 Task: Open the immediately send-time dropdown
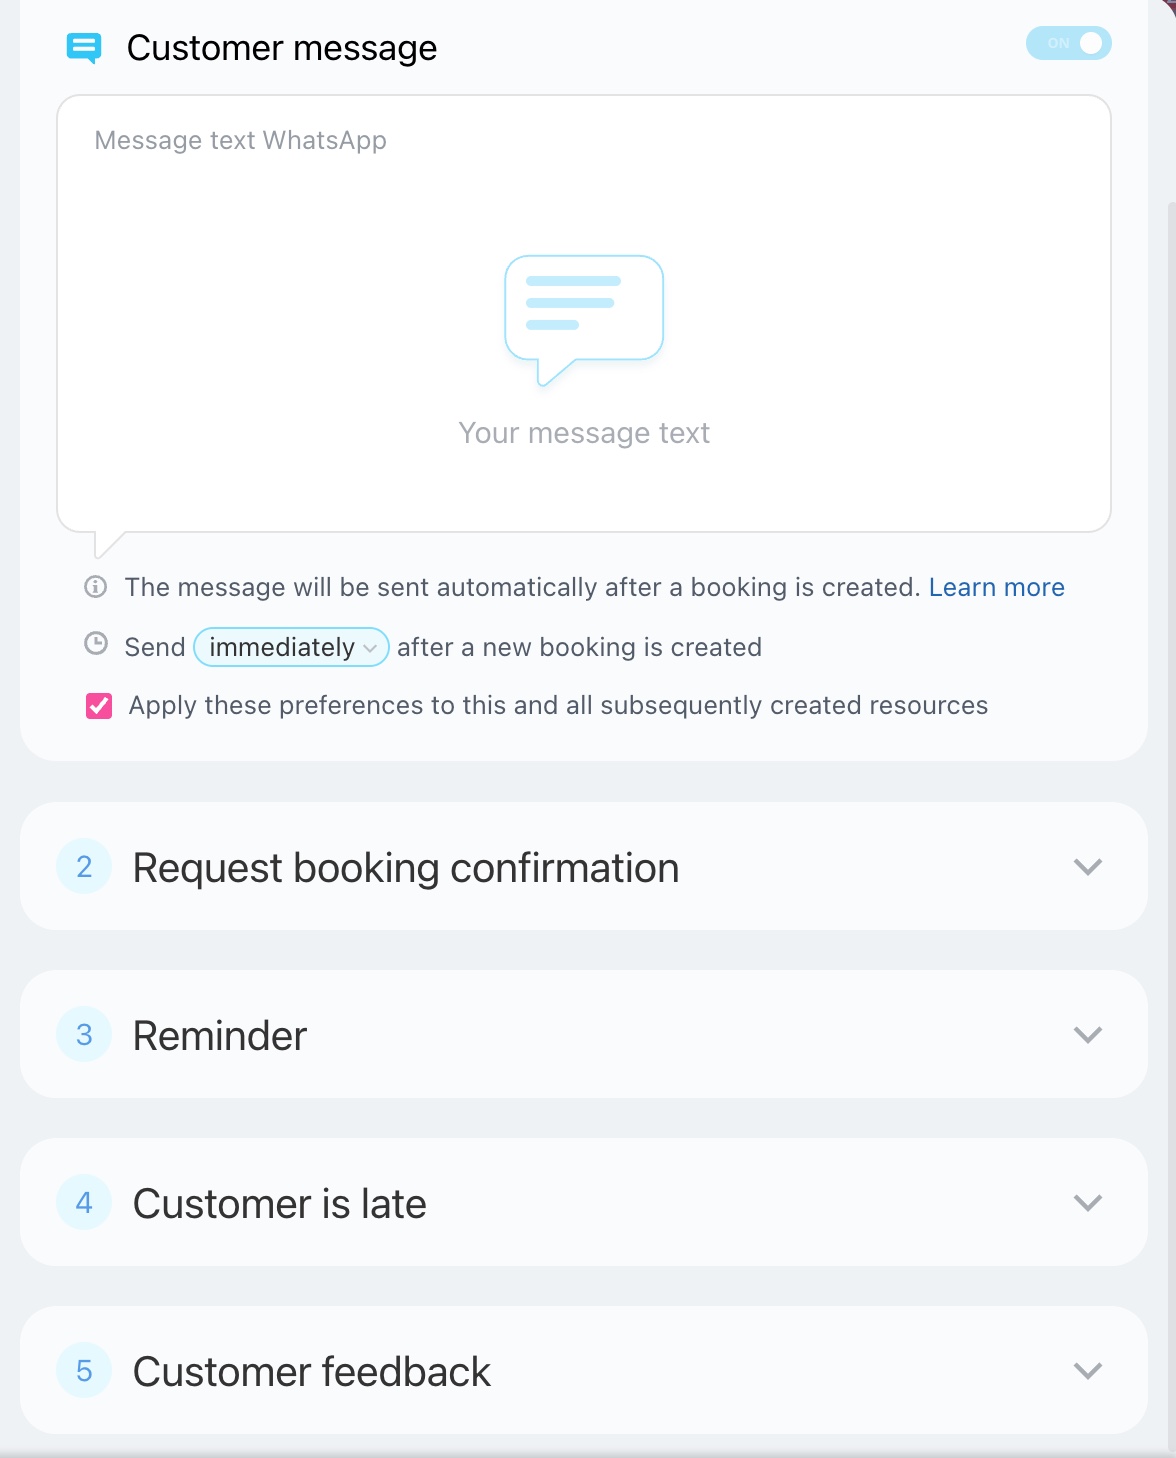pos(291,647)
